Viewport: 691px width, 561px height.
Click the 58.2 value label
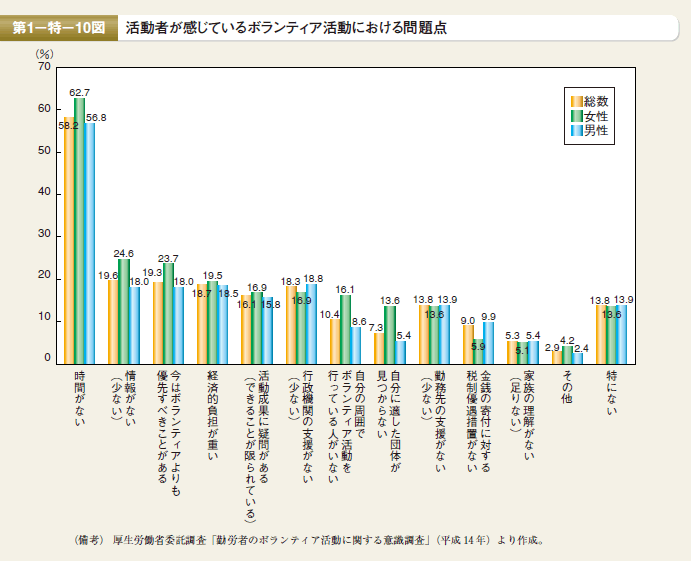click(68, 126)
